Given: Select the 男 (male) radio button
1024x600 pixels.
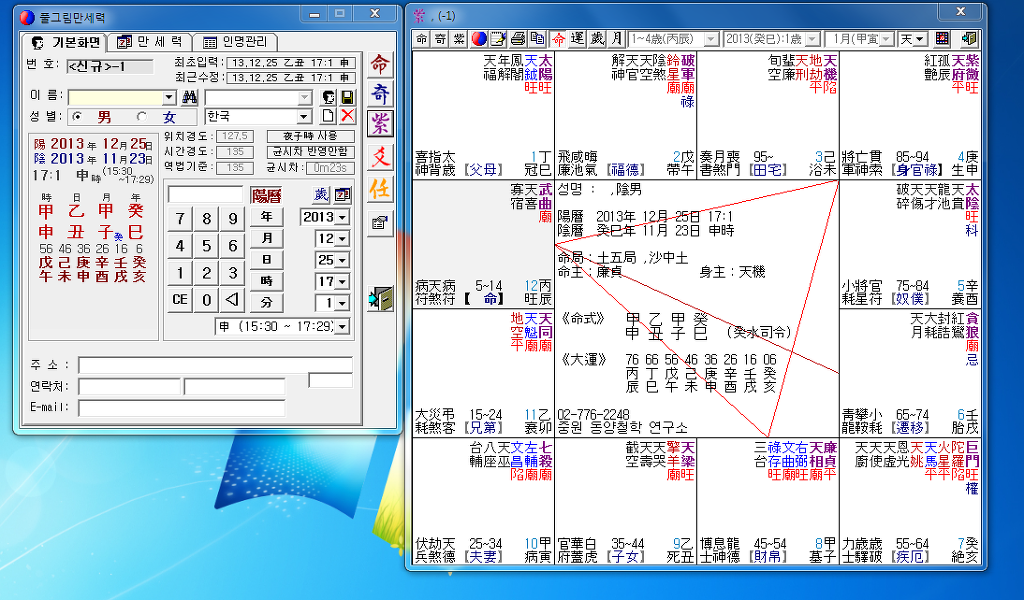Looking at the screenshot, I should (x=78, y=117).
